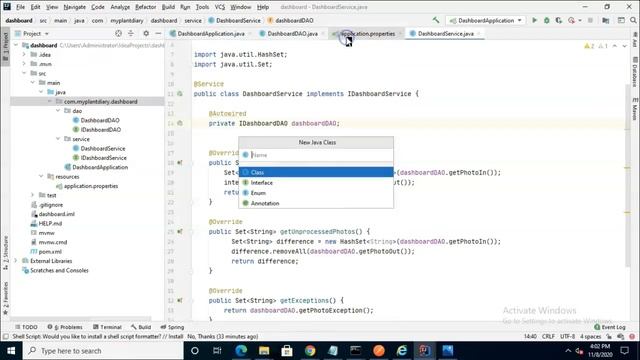Select pom.xml in project tree
This screenshot has height=360, width=640.
click(x=46, y=251)
